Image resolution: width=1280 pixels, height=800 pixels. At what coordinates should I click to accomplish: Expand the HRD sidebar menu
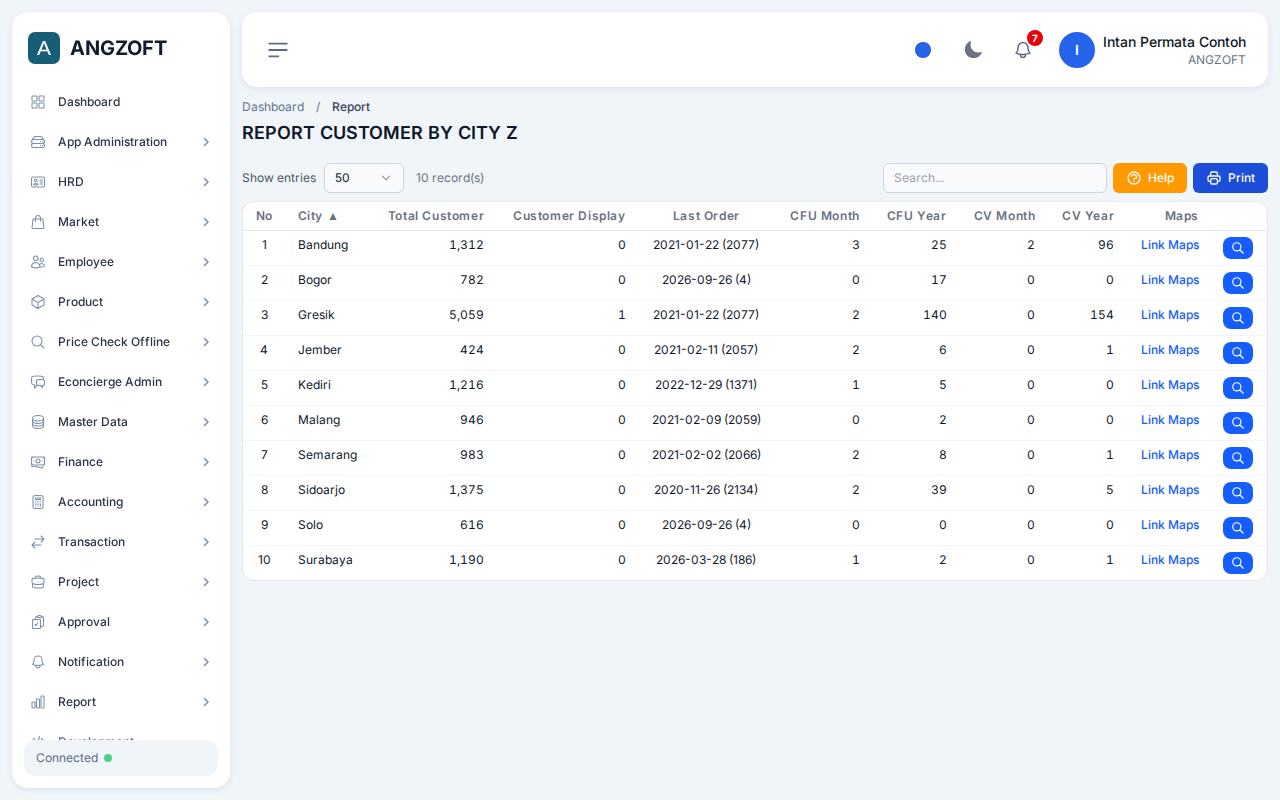point(121,182)
